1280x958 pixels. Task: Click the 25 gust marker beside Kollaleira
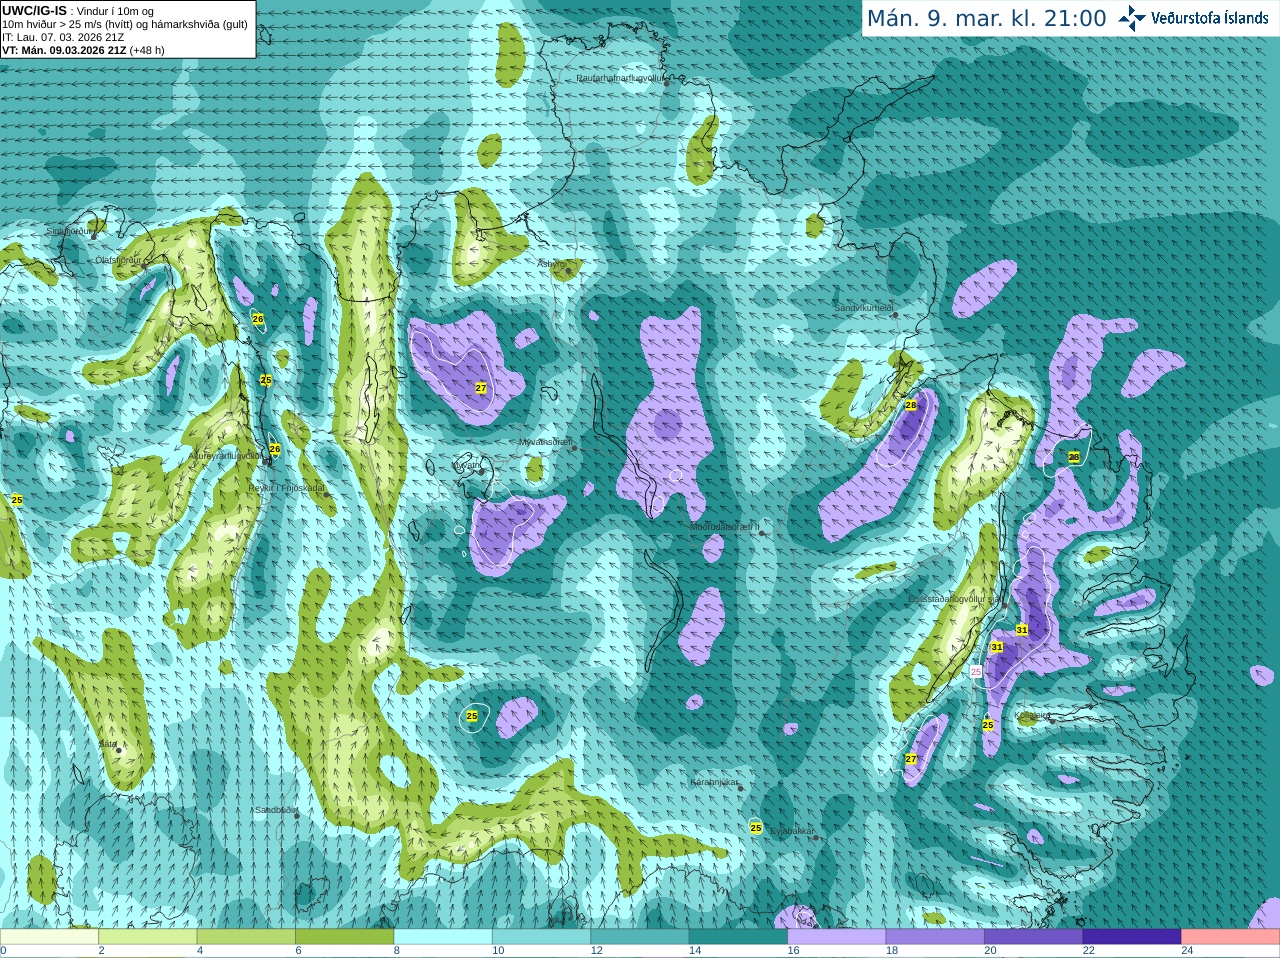click(988, 725)
